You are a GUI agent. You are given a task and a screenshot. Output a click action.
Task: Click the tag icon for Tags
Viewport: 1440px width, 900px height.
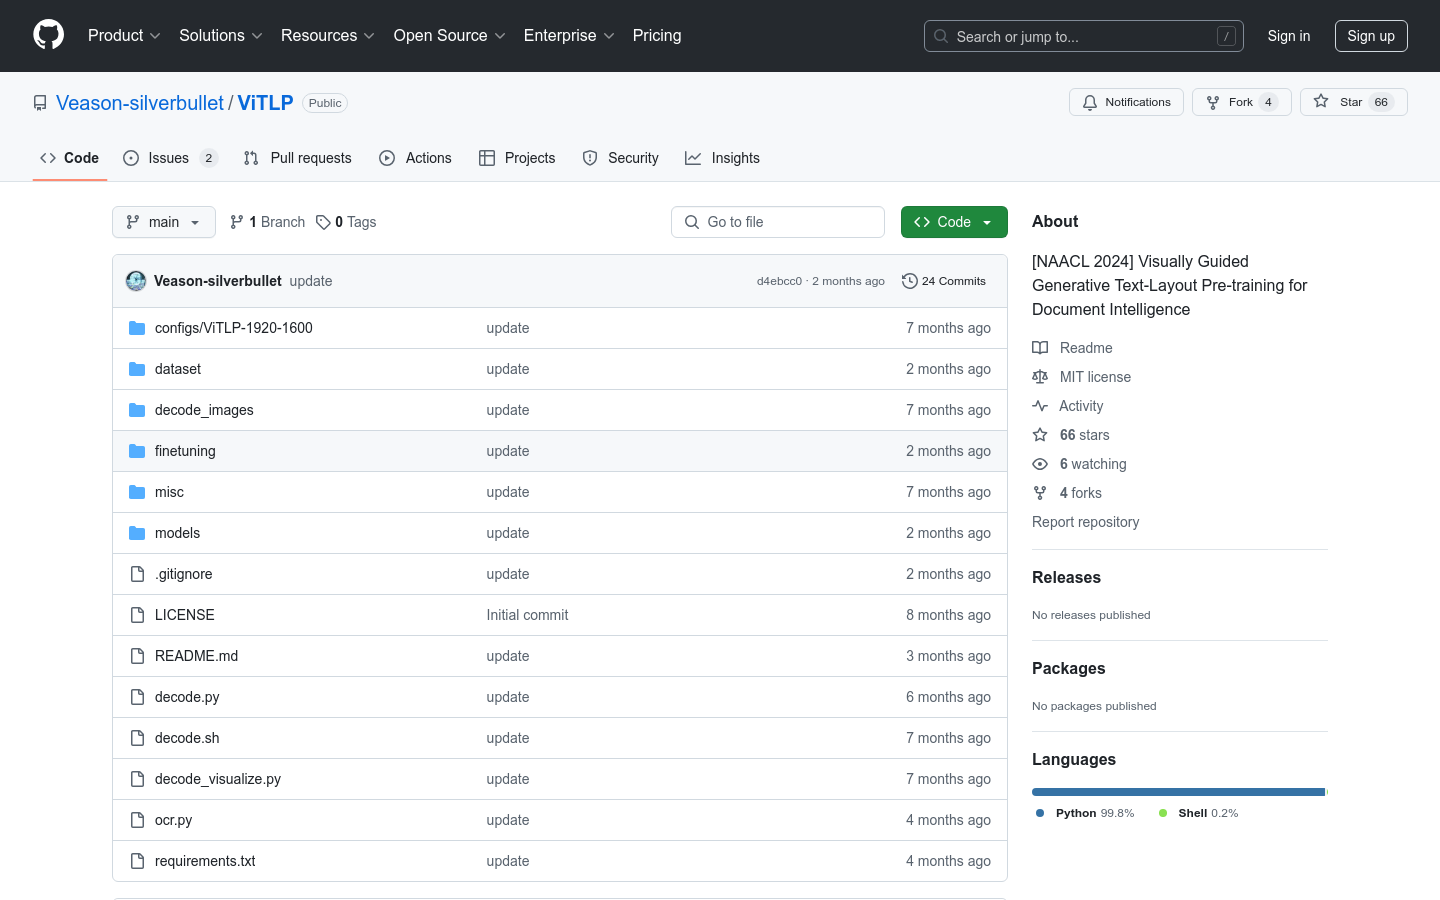(x=323, y=222)
